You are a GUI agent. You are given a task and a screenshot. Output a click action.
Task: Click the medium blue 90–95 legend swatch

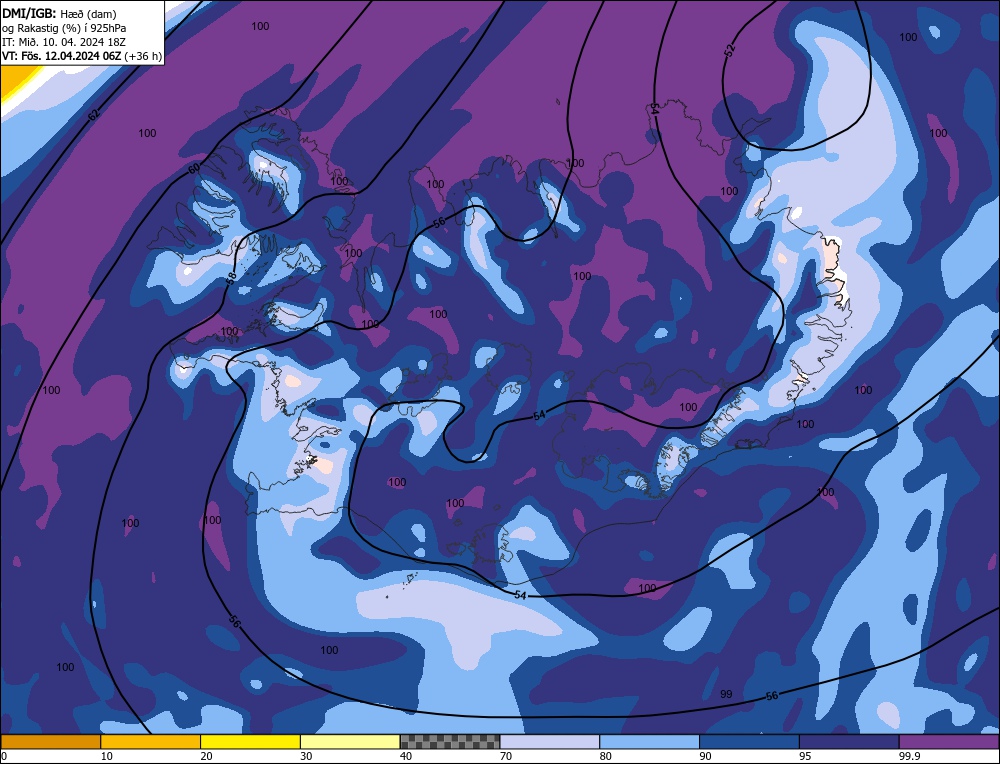749,742
